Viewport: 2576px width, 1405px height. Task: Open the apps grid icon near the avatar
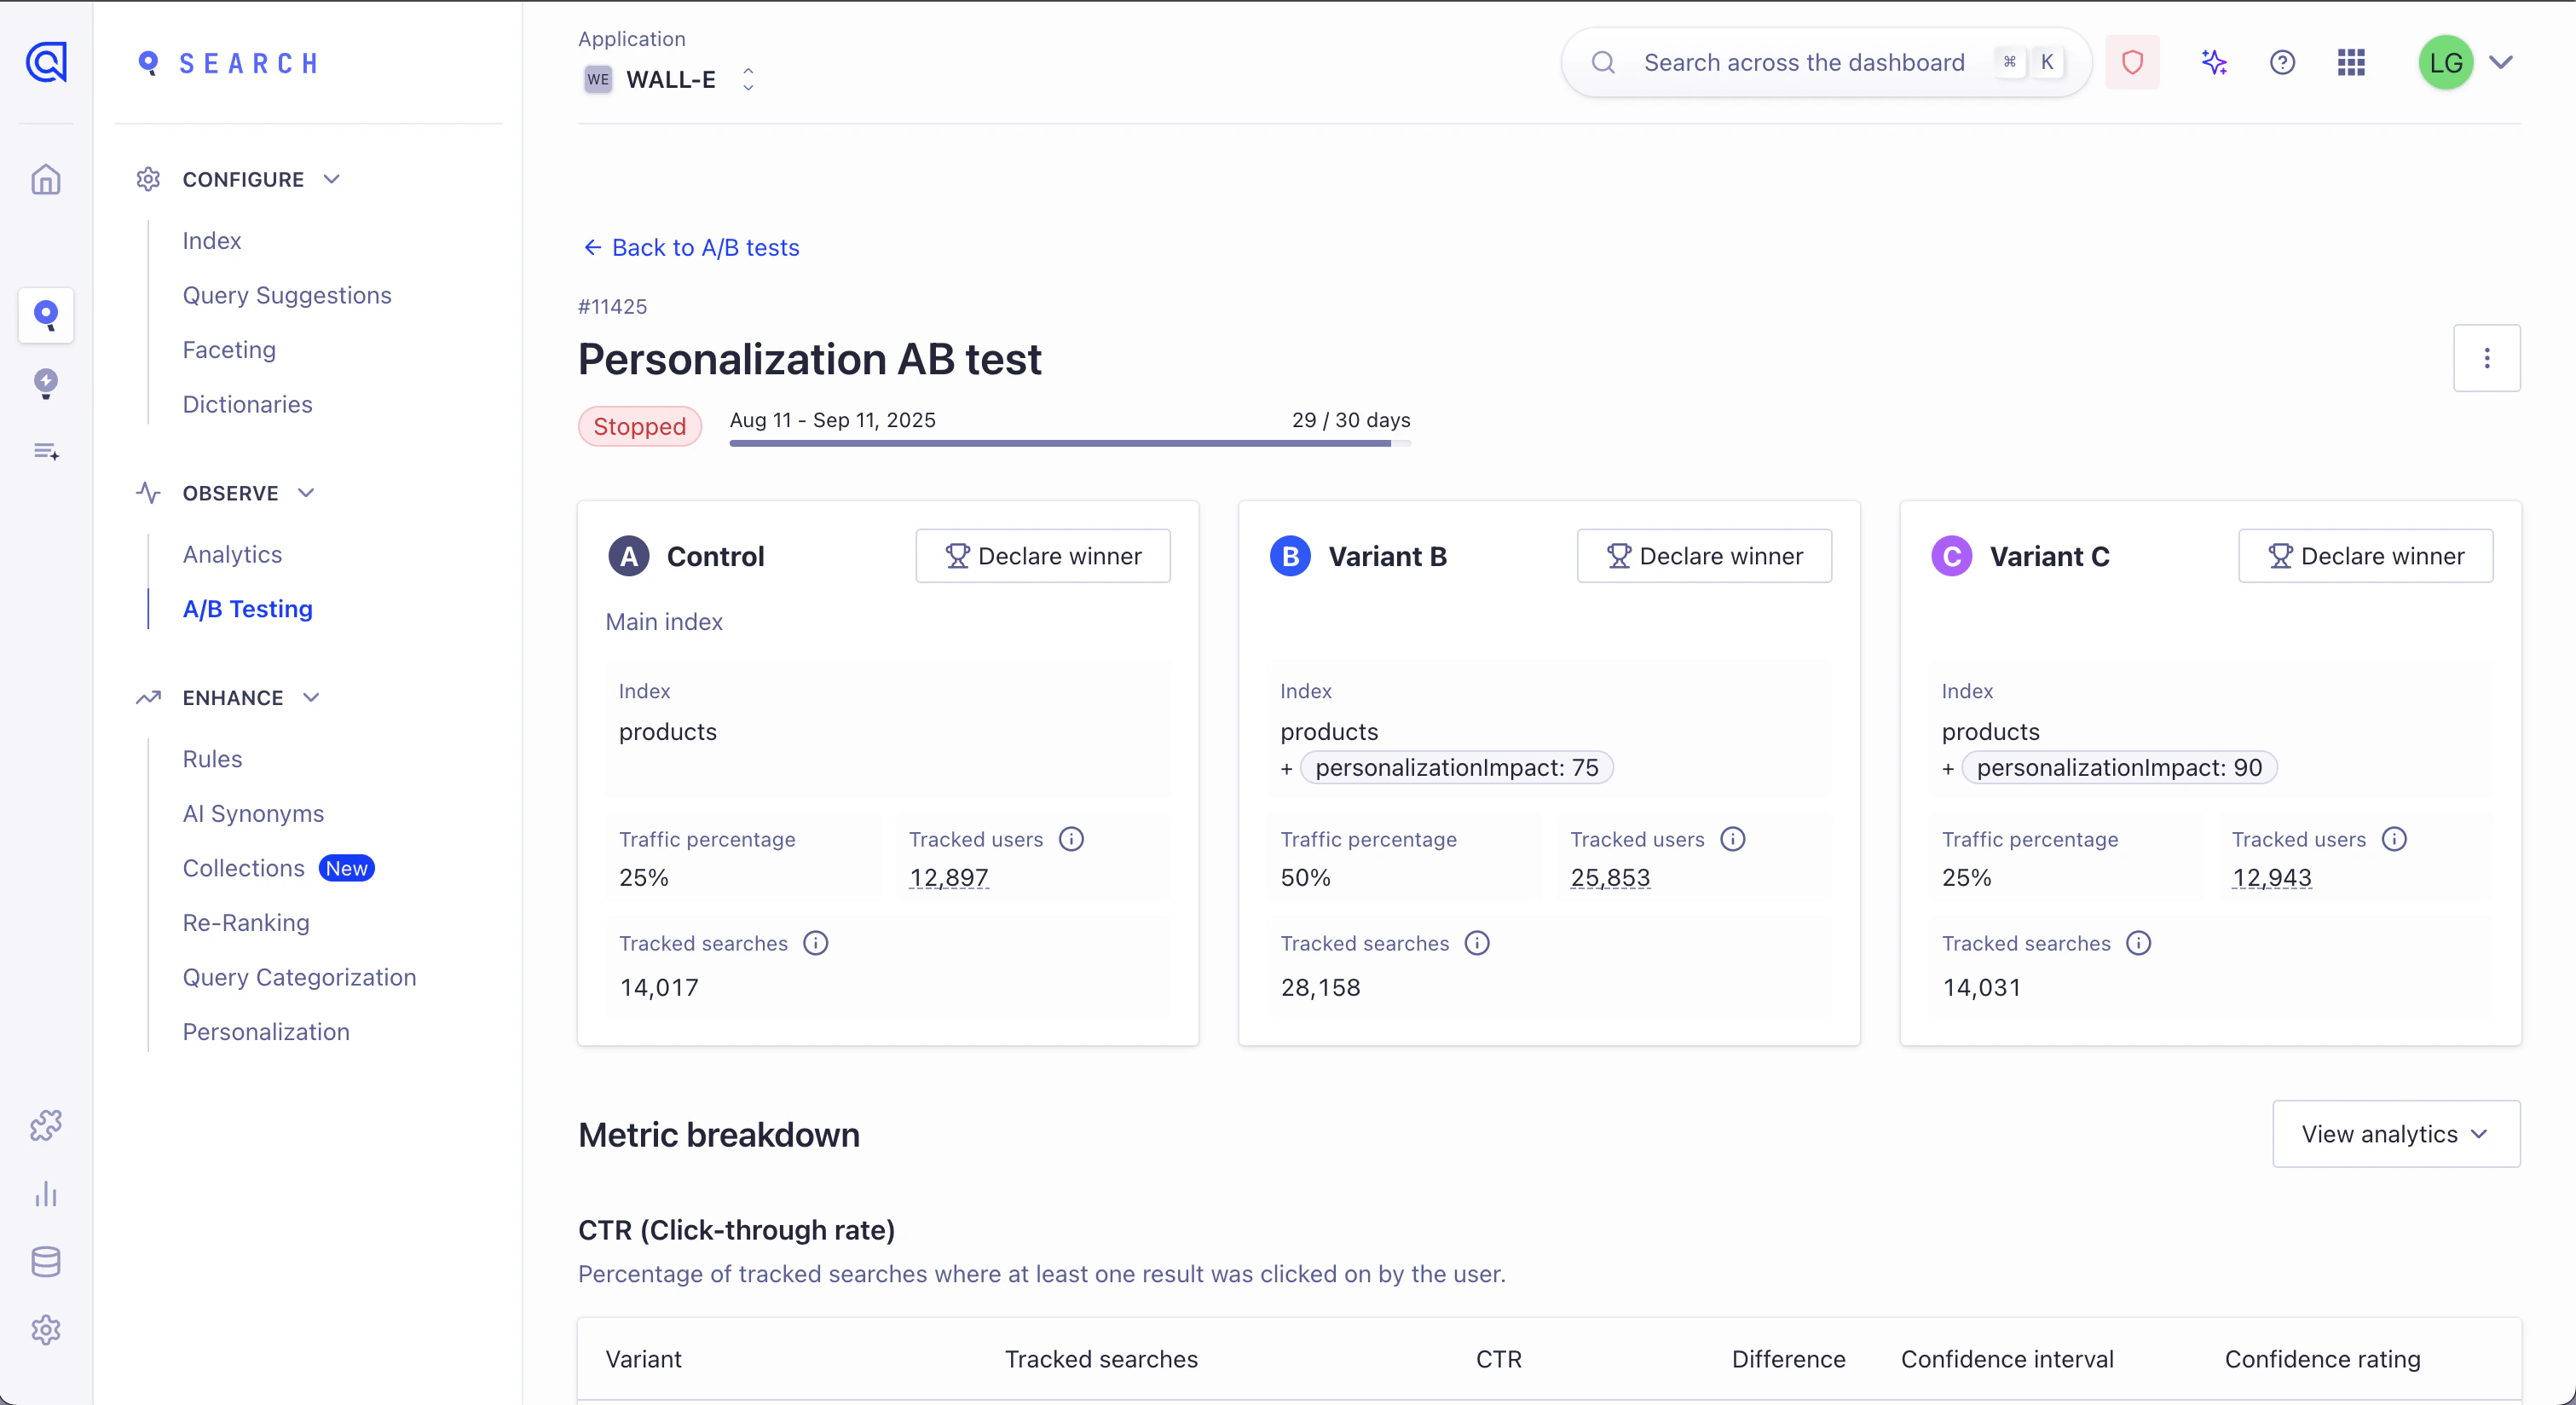click(2351, 62)
